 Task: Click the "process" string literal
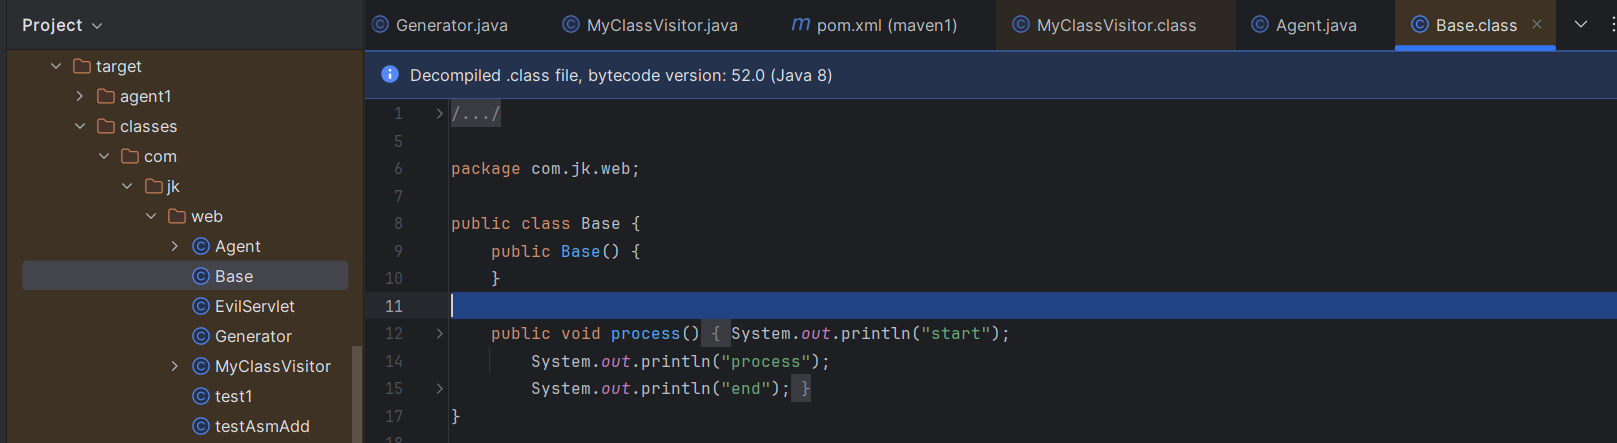coord(765,362)
